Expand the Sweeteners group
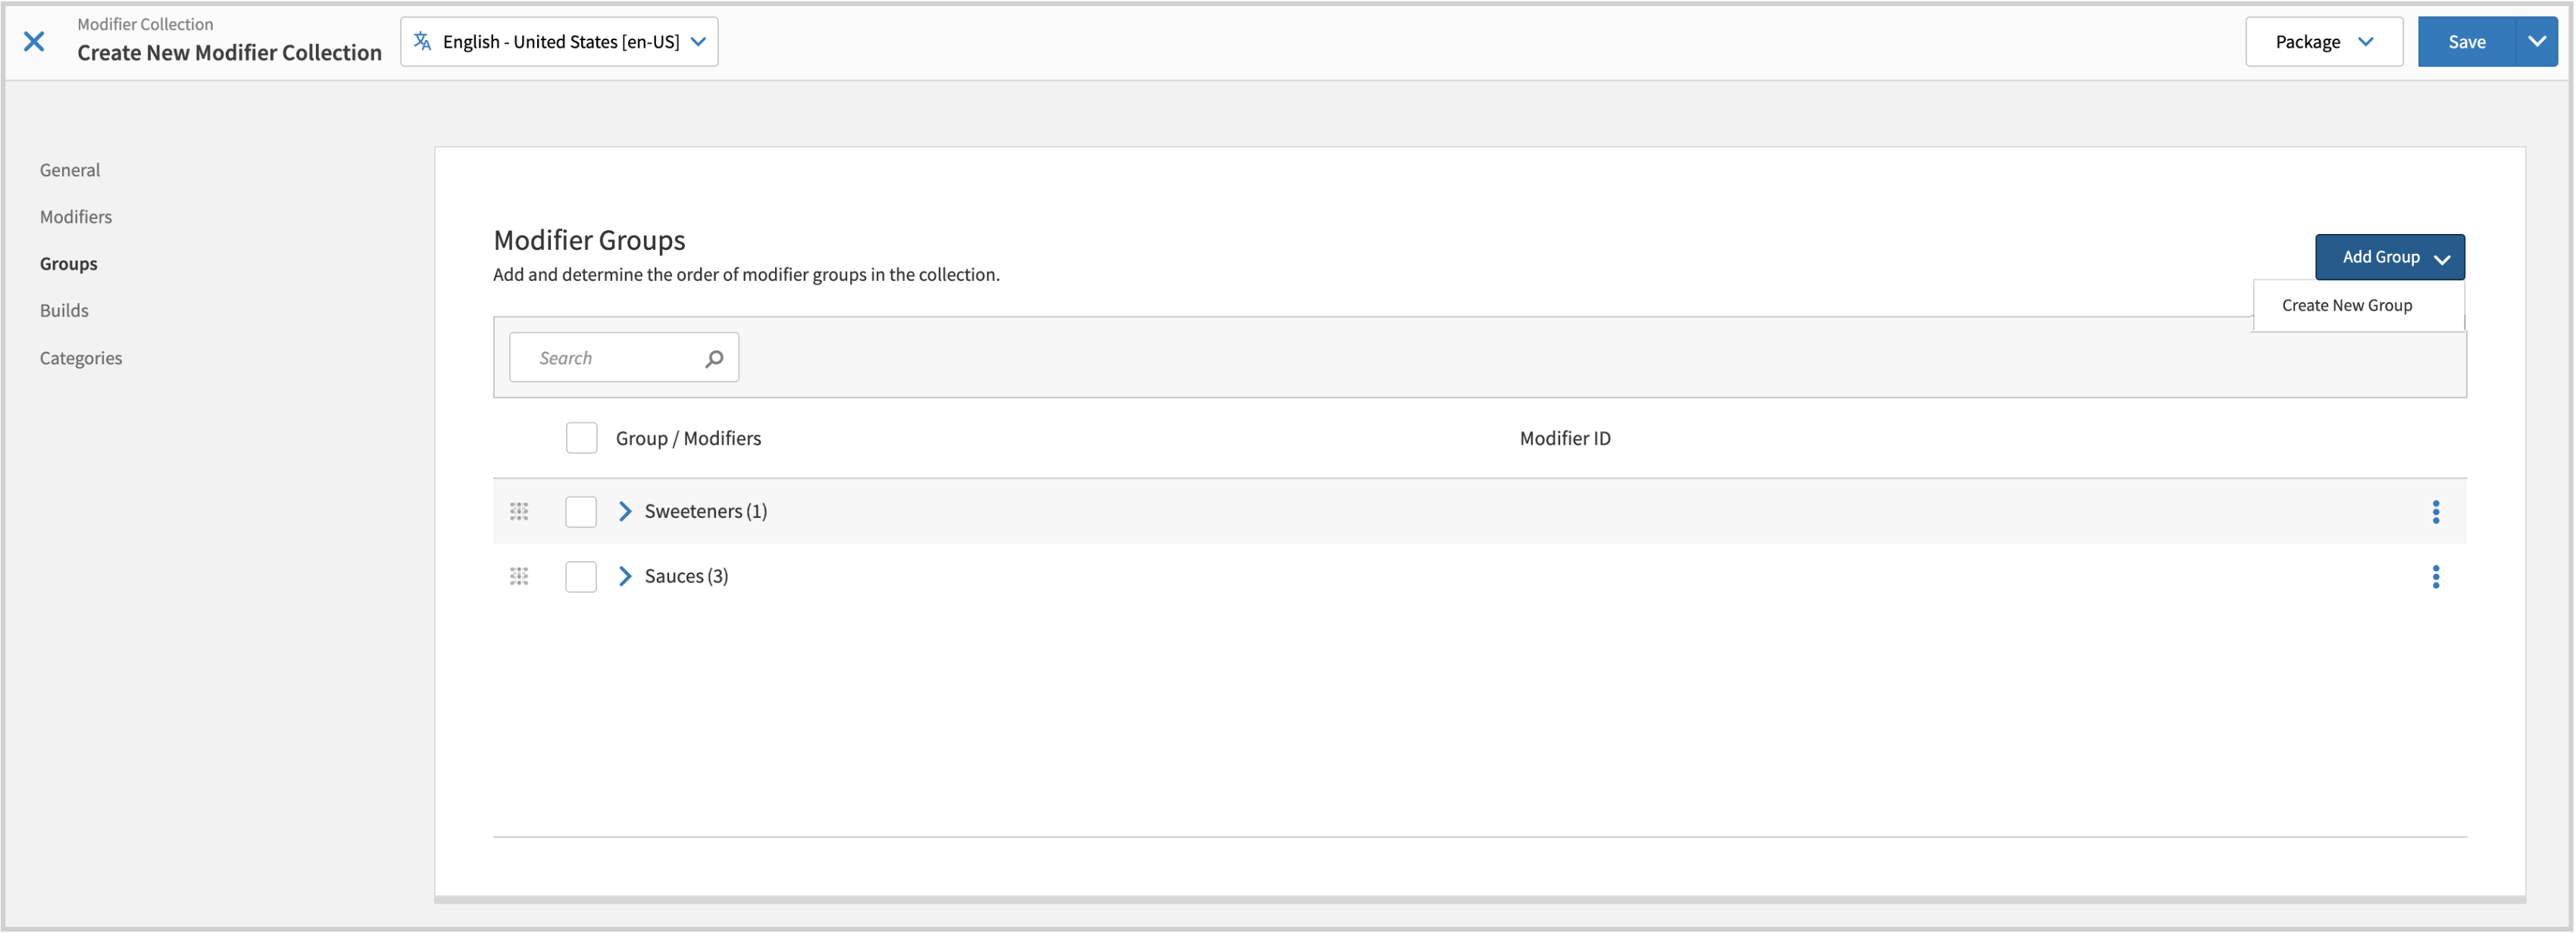The width and height of the screenshot is (2576, 933). tap(625, 511)
